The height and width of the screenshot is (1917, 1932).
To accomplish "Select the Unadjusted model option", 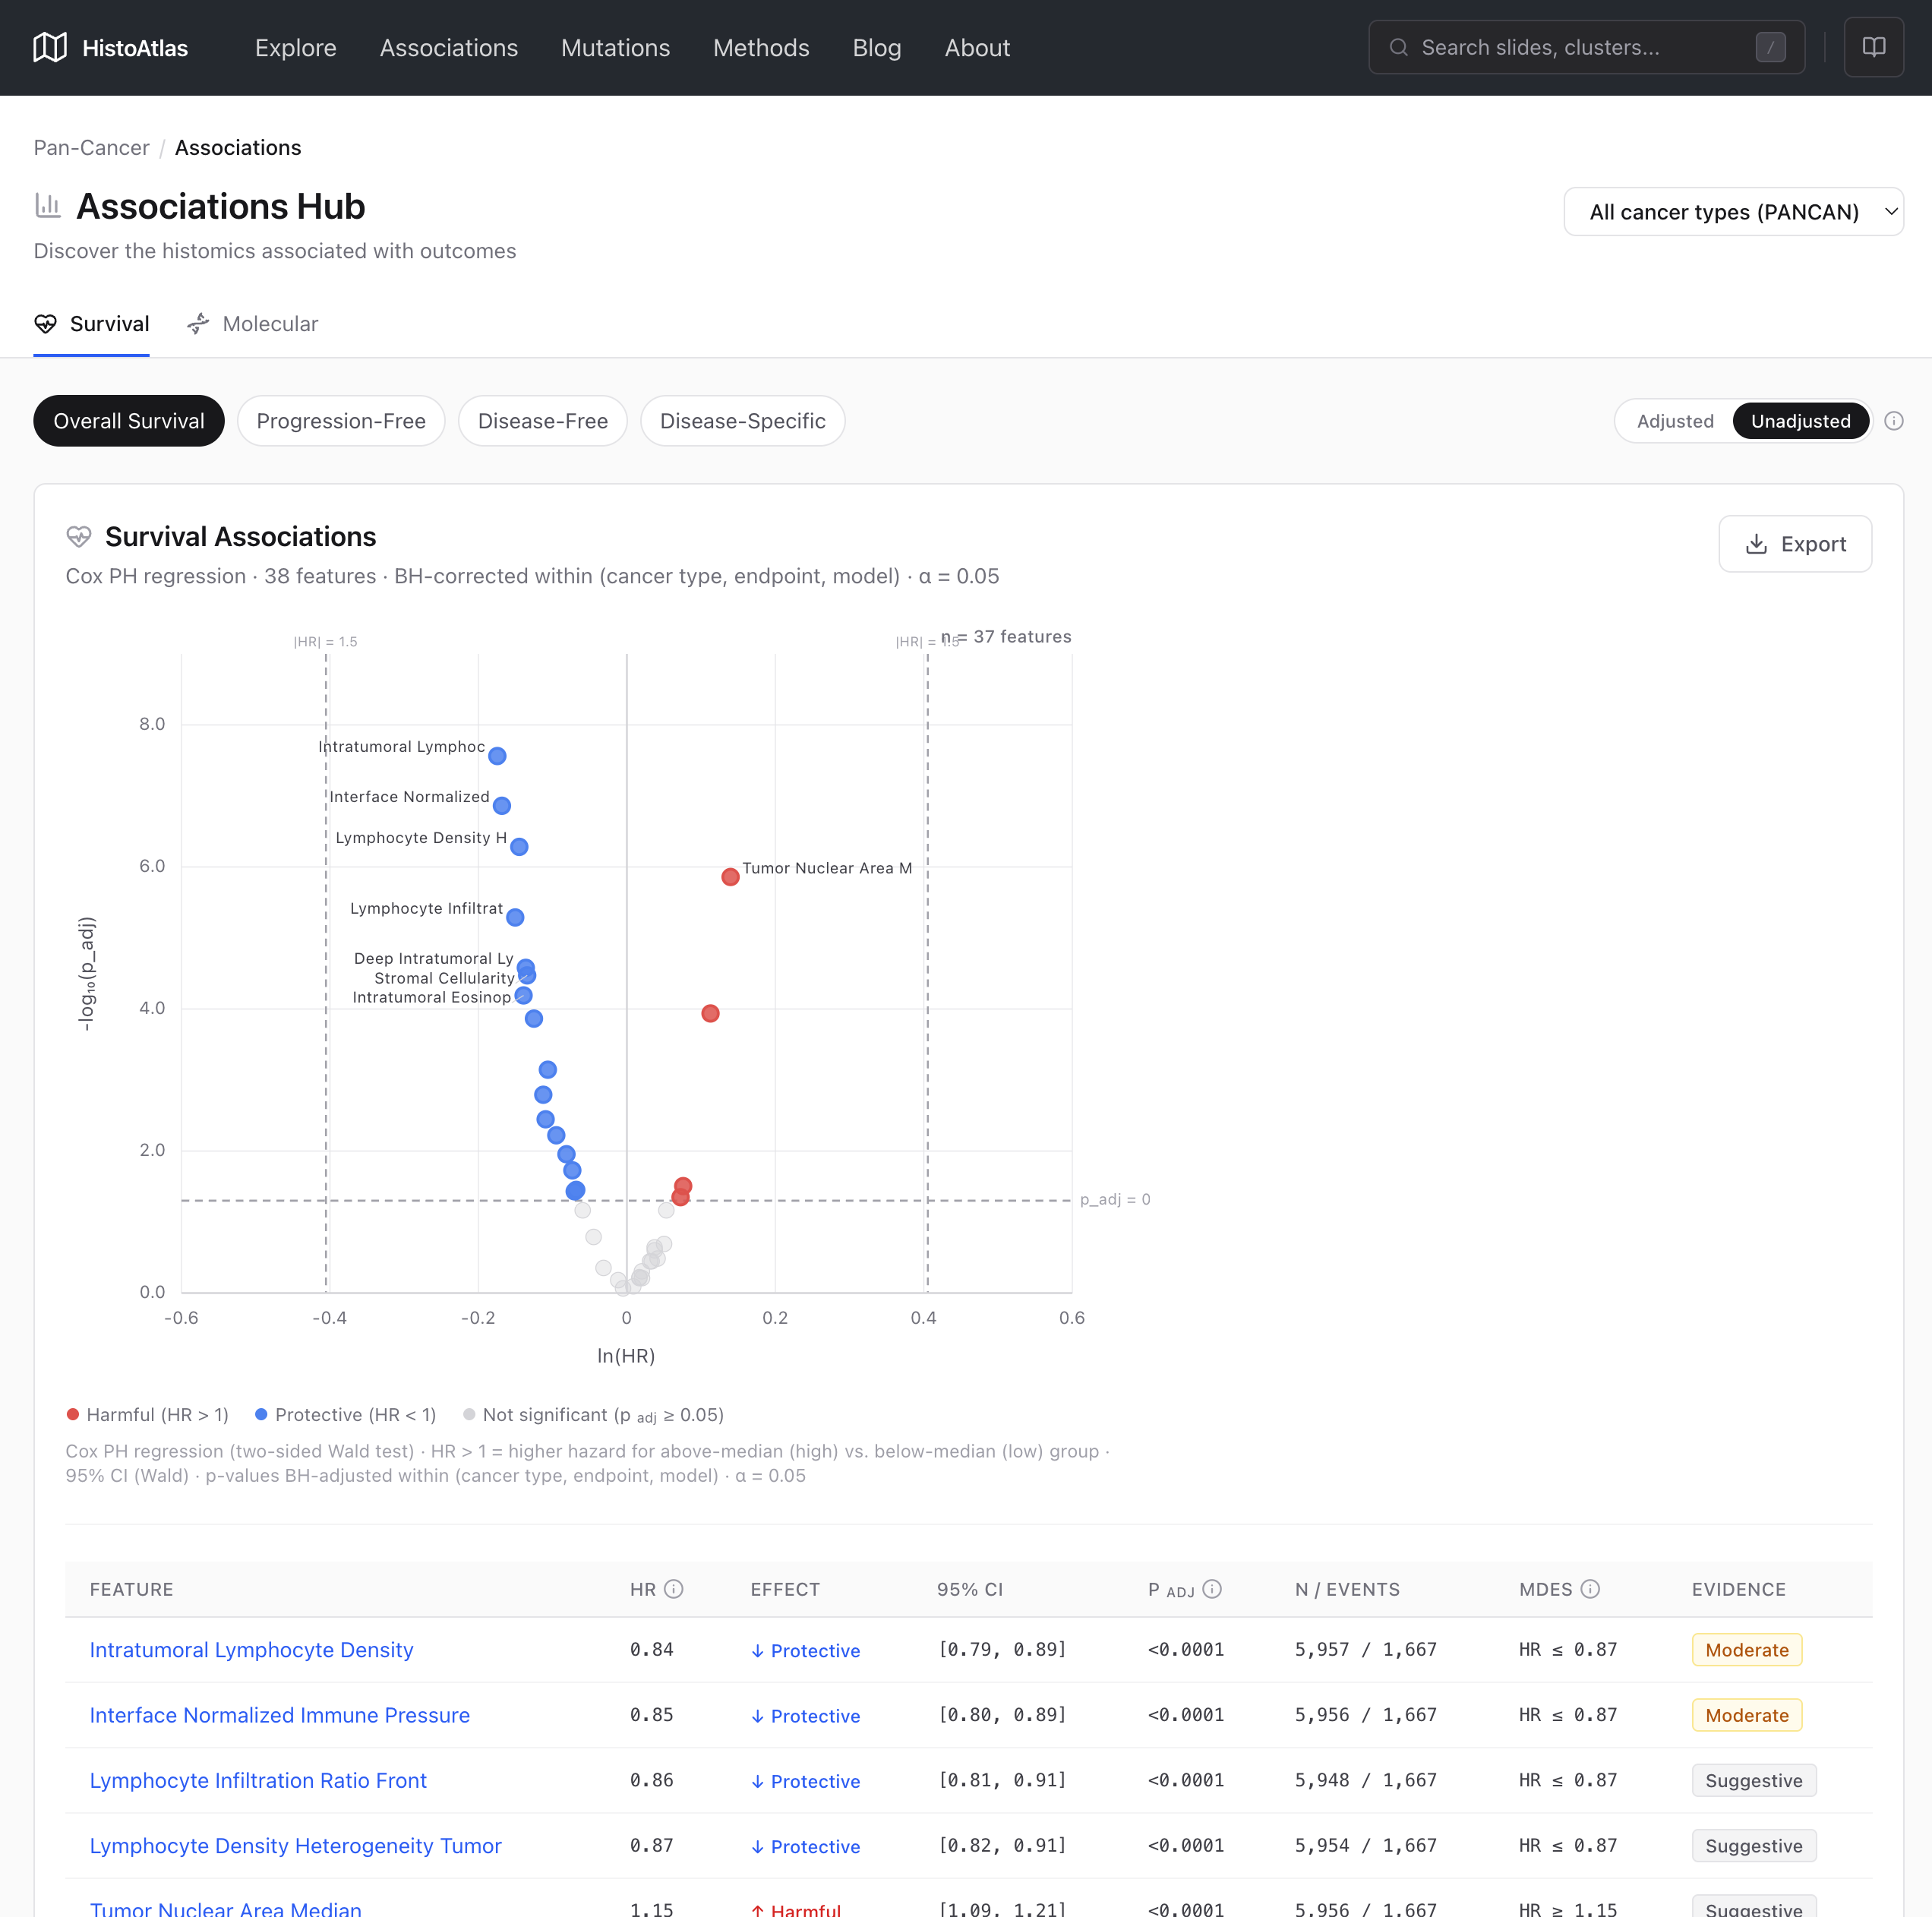I will point(1799,421).
